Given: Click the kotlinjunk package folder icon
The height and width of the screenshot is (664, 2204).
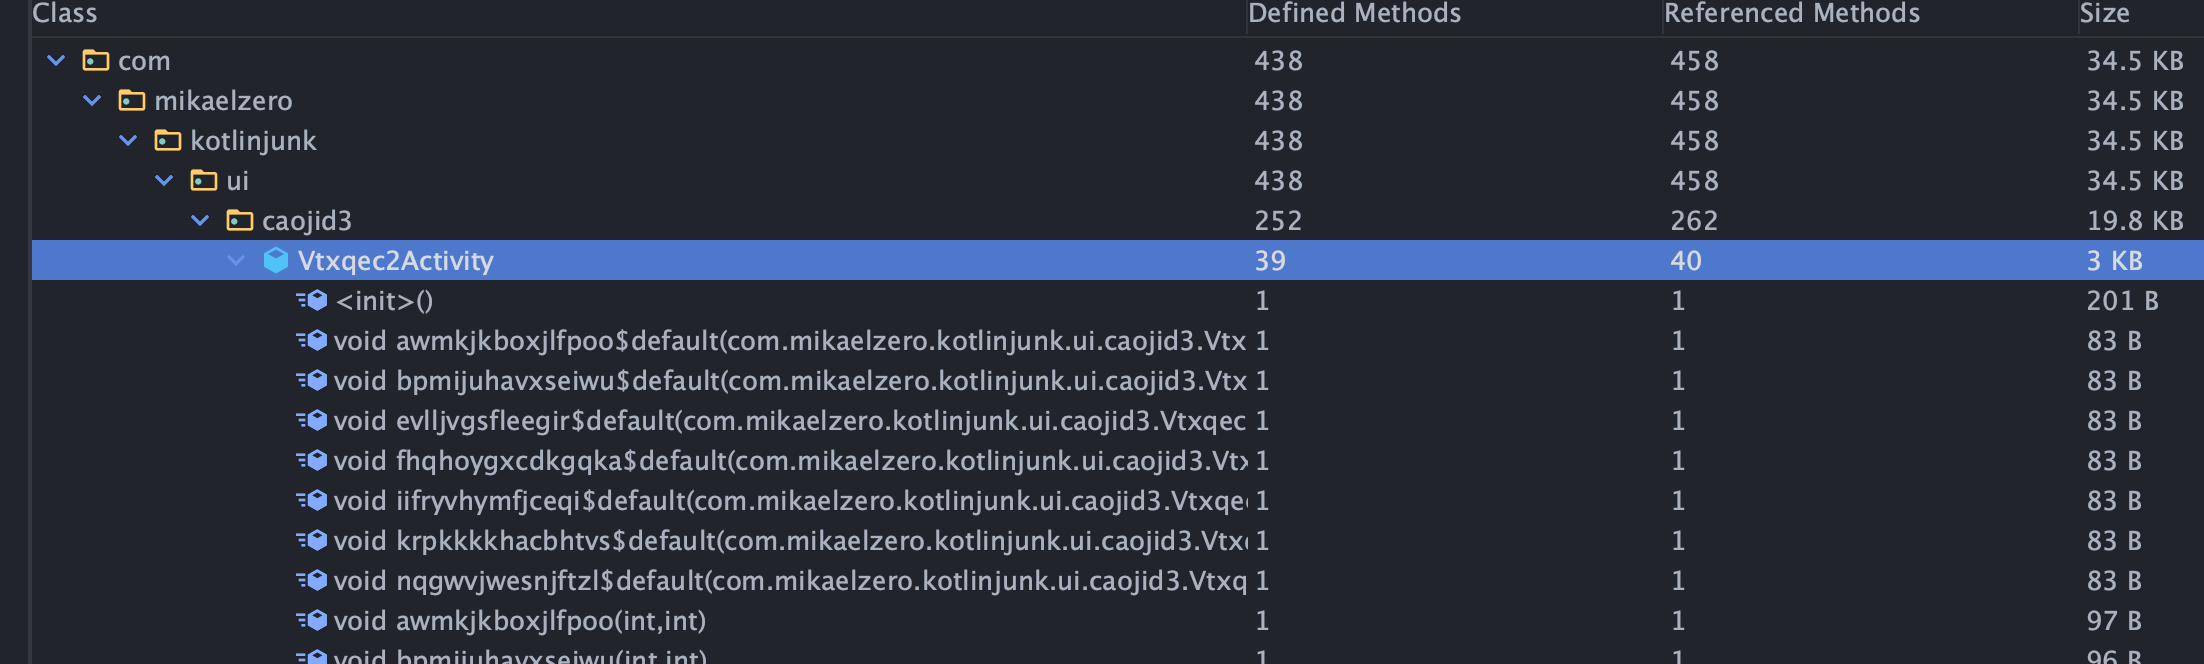Looking at the screenshot, I should (168, 141).
